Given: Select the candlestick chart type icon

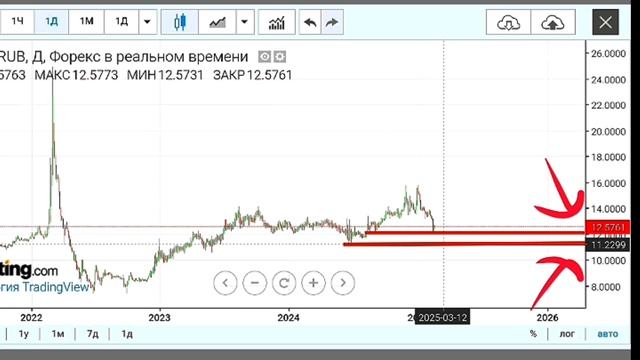Looking at the screenshot, I should pos(180,22).
